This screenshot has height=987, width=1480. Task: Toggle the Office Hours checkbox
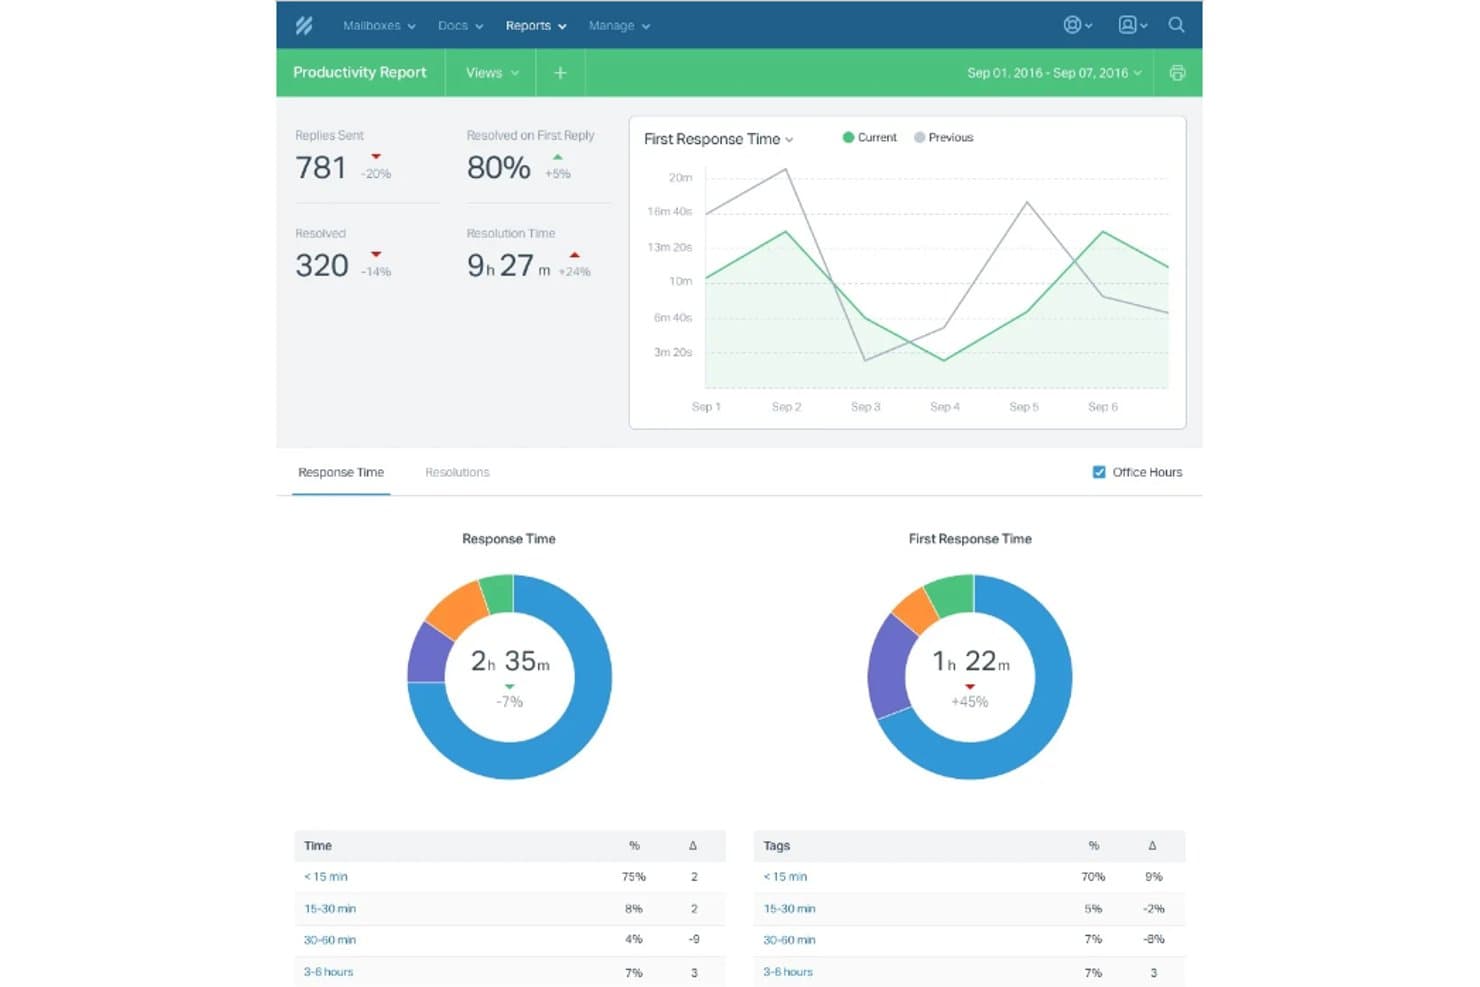pos(1099,472)
